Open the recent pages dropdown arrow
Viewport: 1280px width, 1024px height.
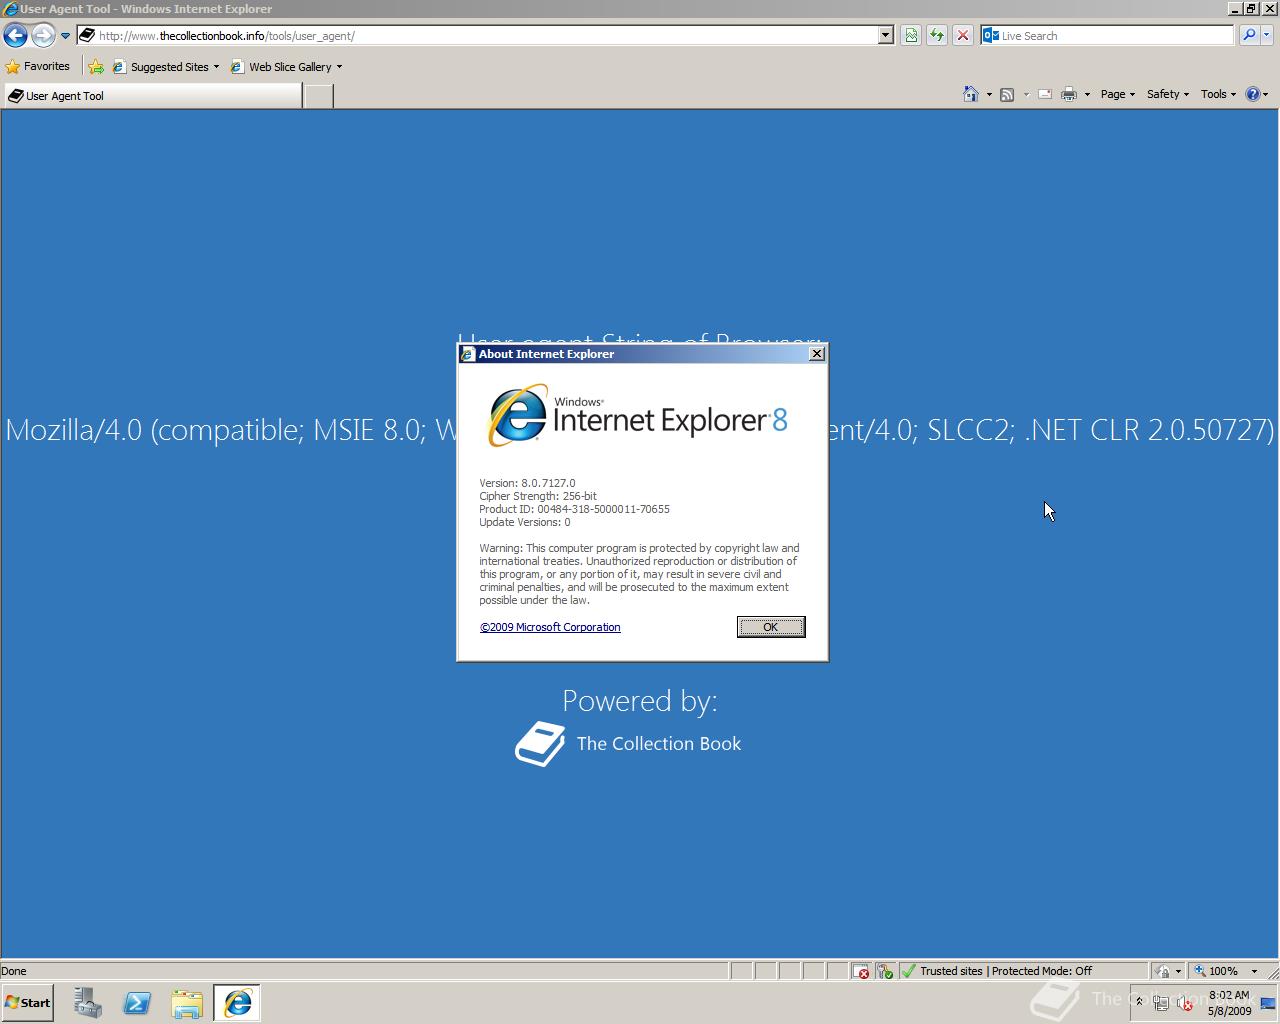(65, 36)
